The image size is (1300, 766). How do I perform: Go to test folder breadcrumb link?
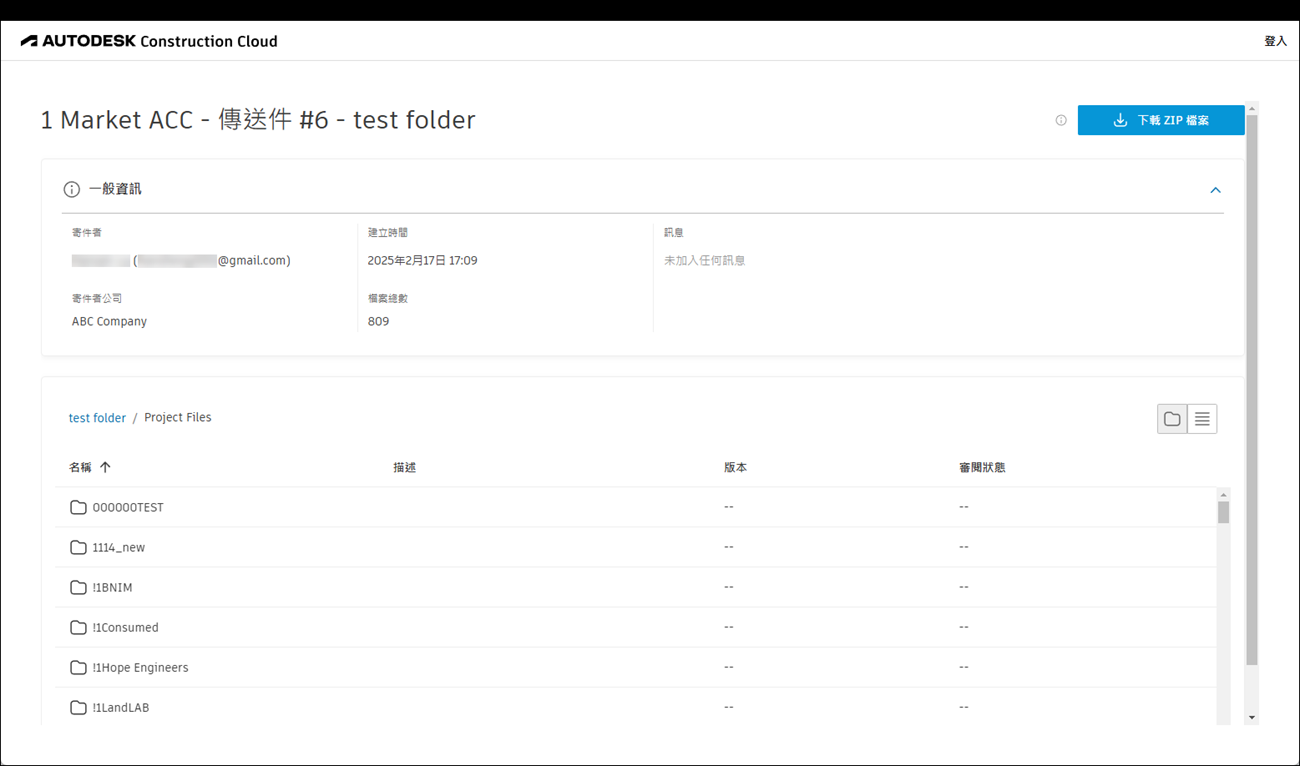pos(97,418)
